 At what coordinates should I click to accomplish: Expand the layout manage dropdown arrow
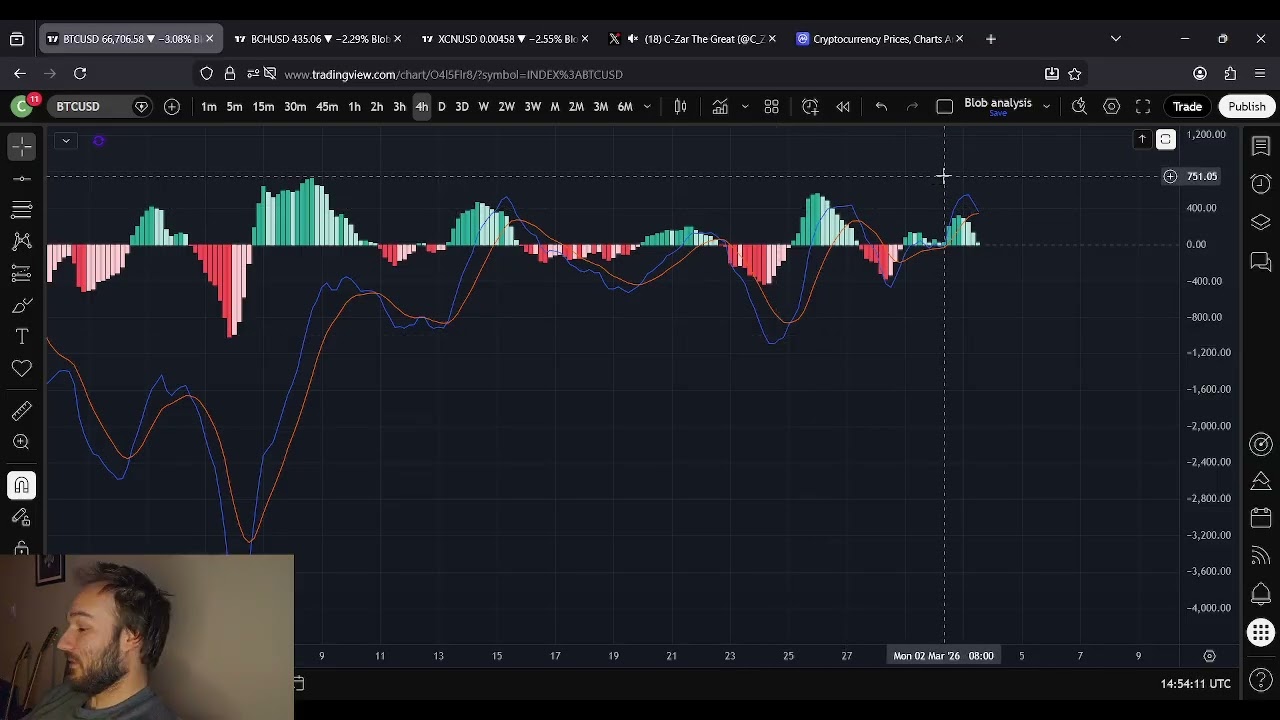pos(1046,106)
